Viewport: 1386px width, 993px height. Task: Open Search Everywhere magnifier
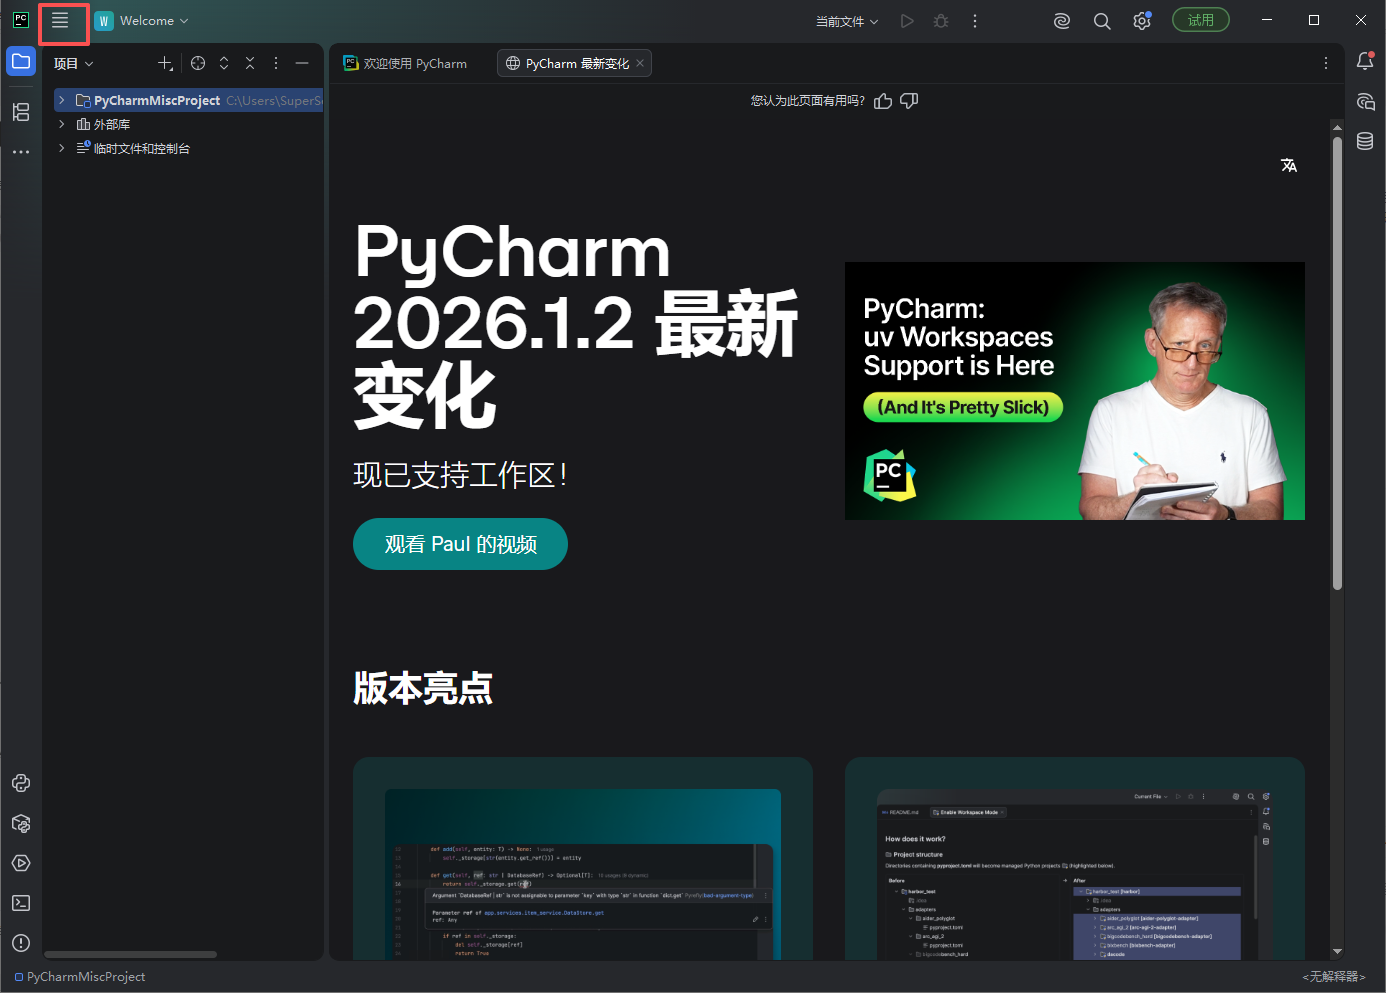point(1102,21)
